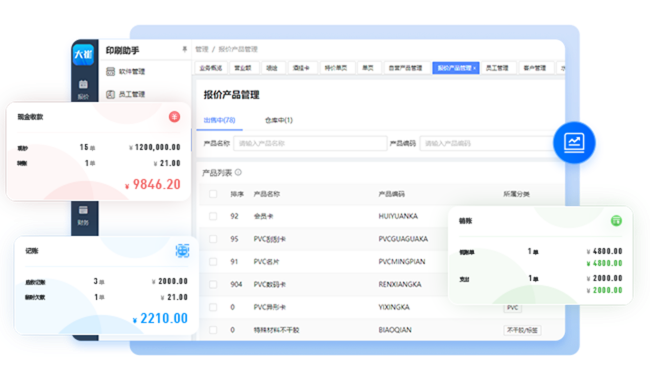Check the box for row PVCGUAGUAKA

pos(213,239)
